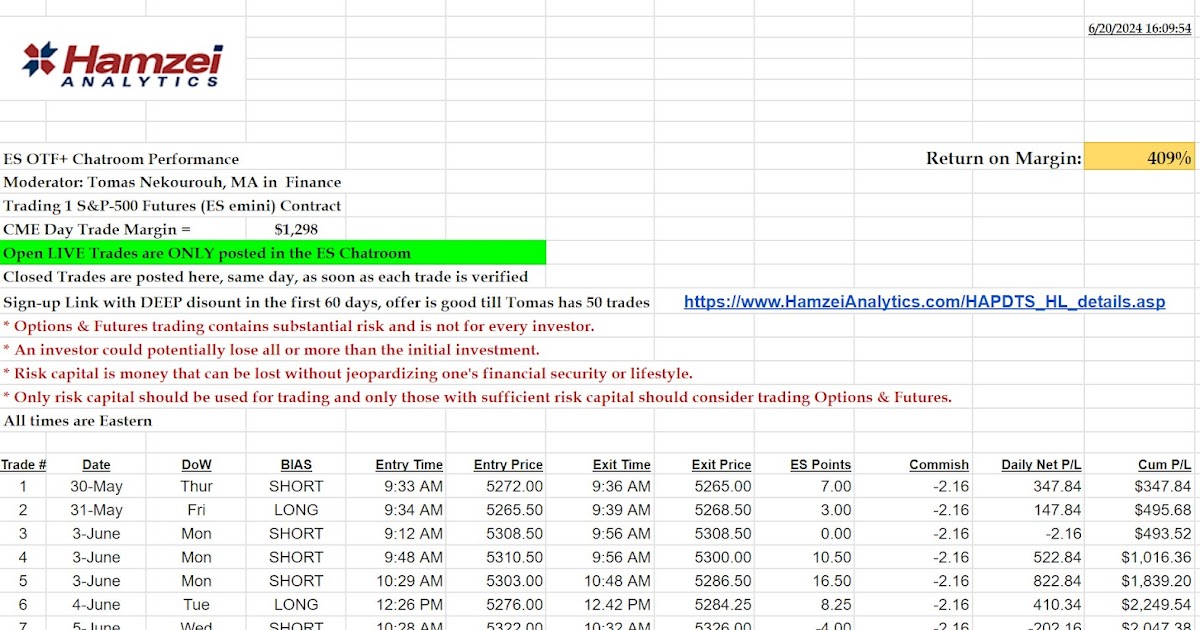Viewport: 1200px width, 630px height.
Task: Select the 'Options & Futures trading contains substantial risk' line
Action: coord(298,326)
